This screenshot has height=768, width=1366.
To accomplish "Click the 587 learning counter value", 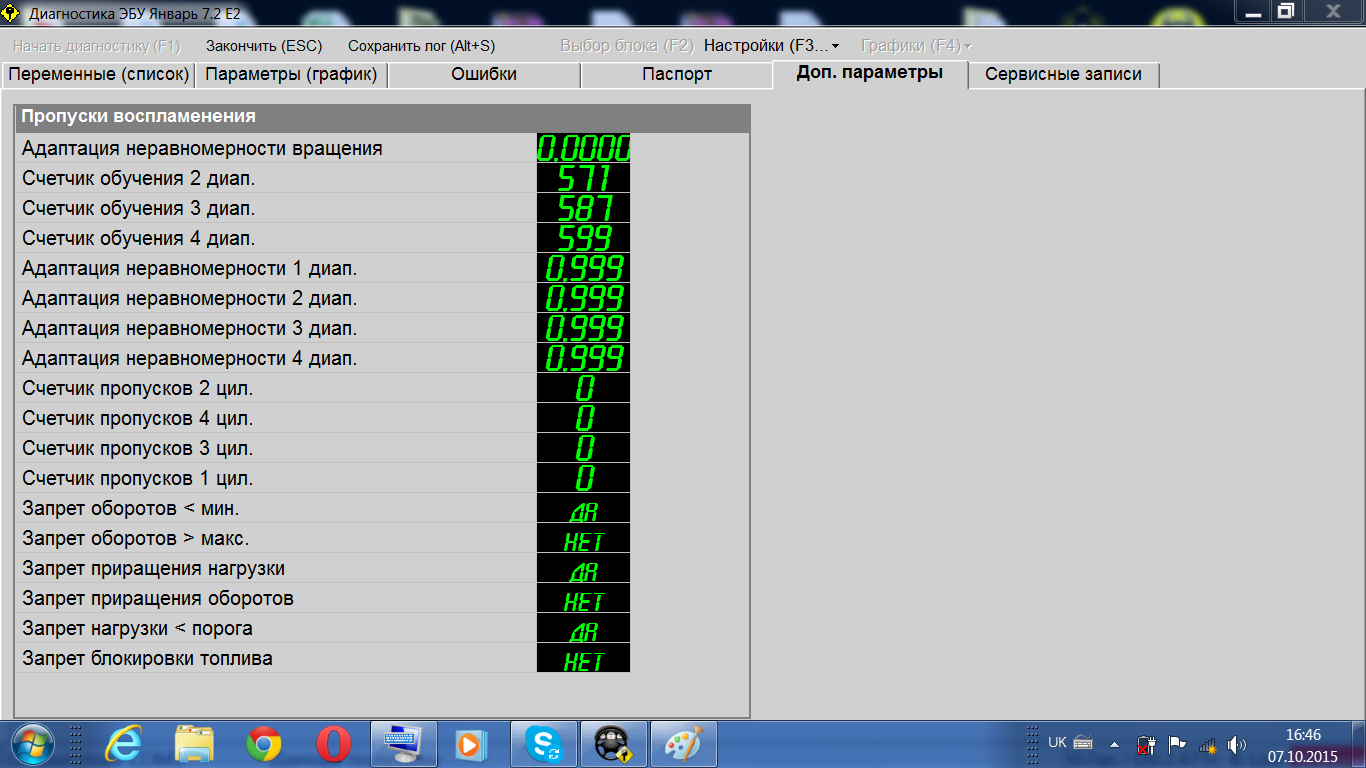I will point(584,209).
